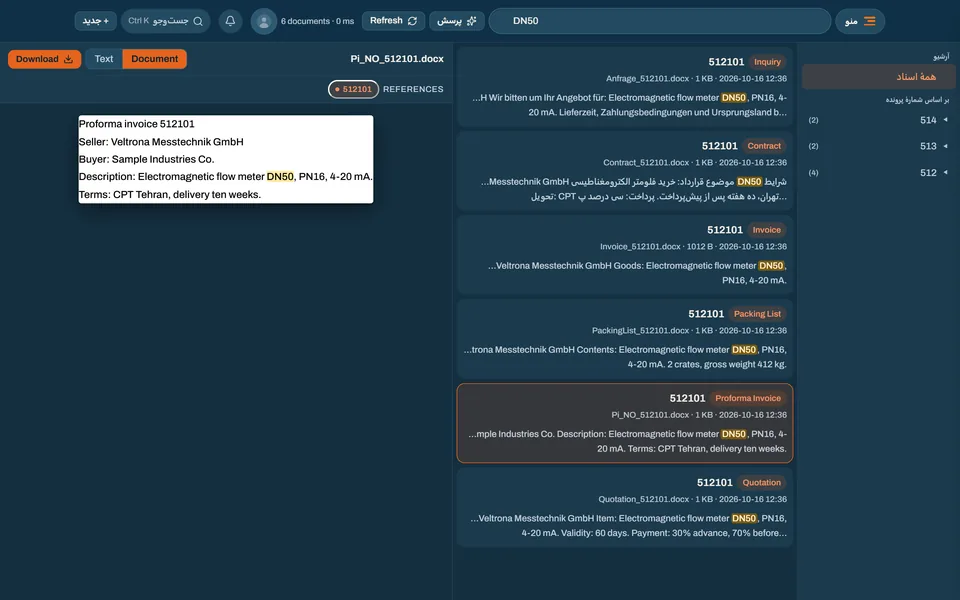Click the 512101 reference chip
960x600 pixels.
pyautogui.click(x=353, y=89)
